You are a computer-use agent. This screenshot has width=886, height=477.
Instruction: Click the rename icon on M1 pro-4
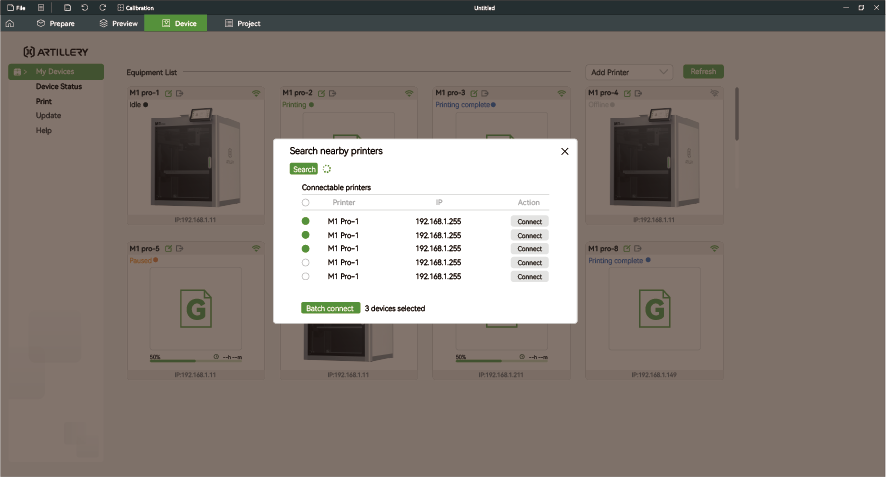pyautogui.click(x=627, y=93)
